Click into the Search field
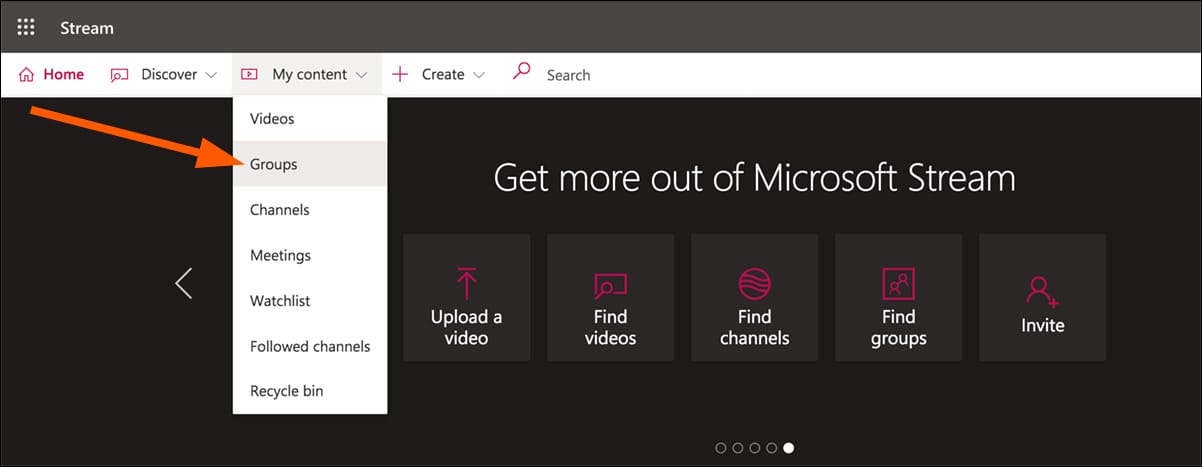The image size is (1202, 467). (x=600, y=75)
